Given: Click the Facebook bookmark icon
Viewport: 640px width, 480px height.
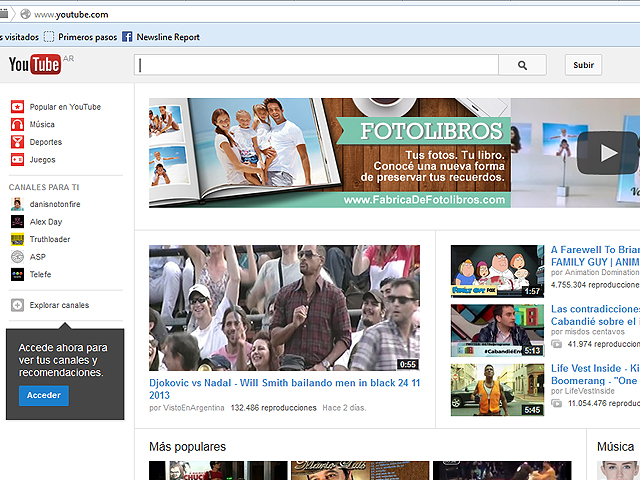Looking at the screenshot, I should click(x=127, y=37).
